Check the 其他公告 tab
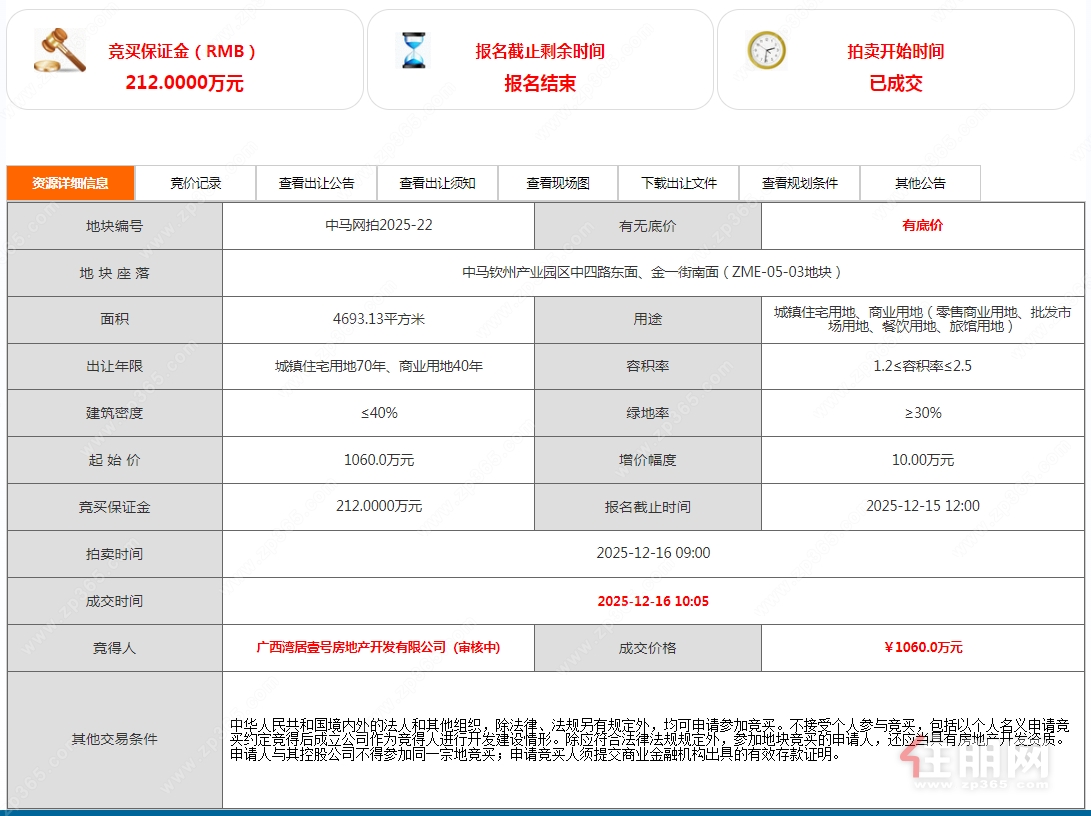1091x816 pixels. (x=920, y=183)
